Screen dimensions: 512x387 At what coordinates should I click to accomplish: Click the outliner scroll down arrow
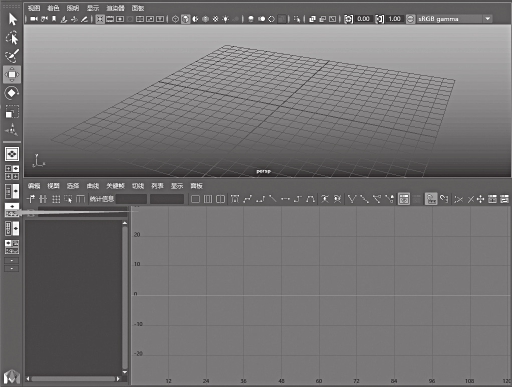click(125, 372)
